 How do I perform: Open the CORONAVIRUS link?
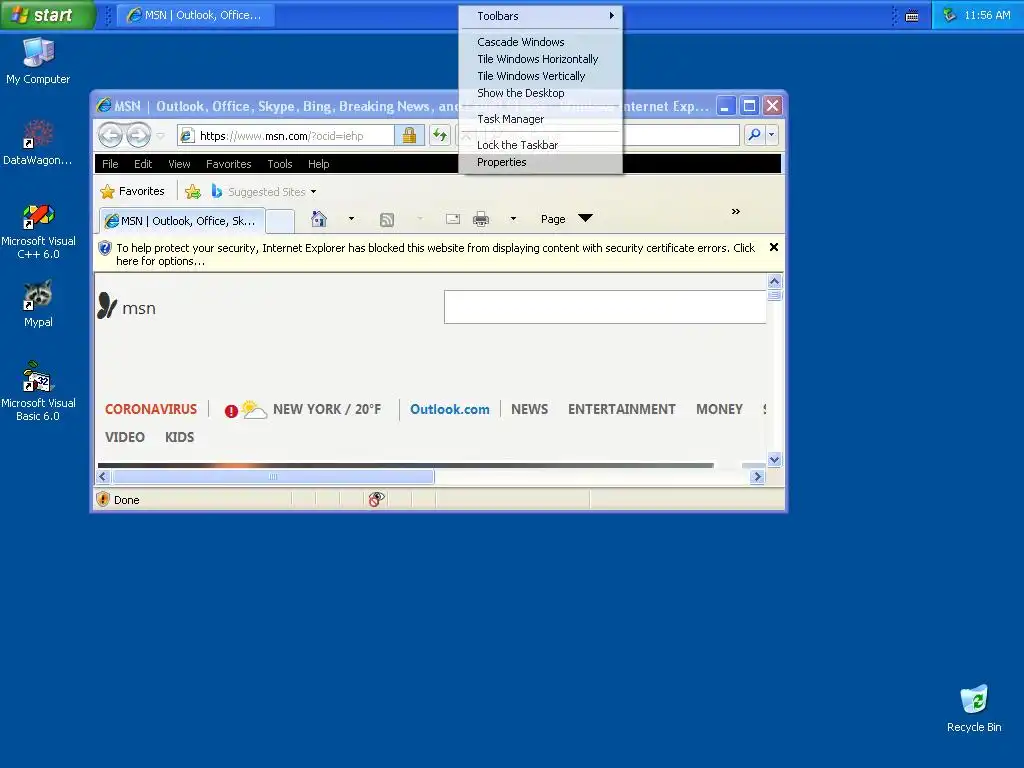[x=151, y=409]
